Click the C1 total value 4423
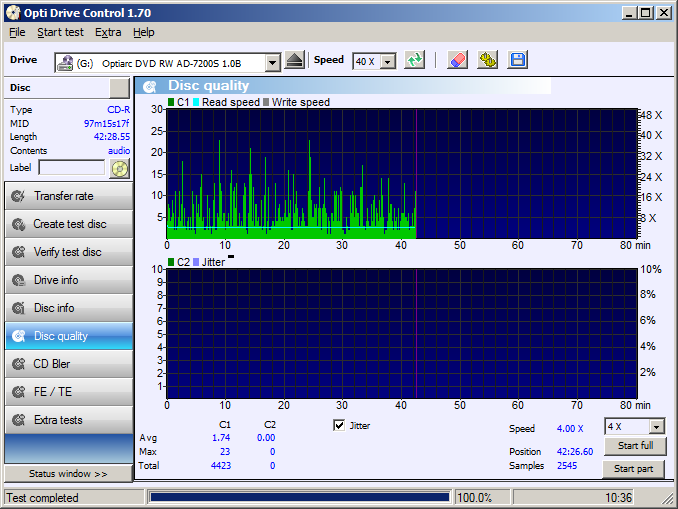The image size is (678, 509). point(221,466)
